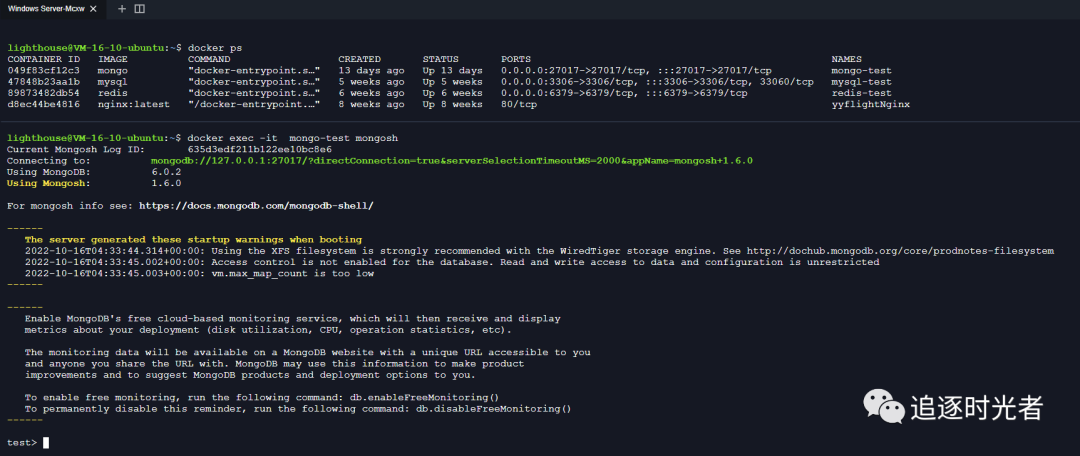Click the redis-test container name

(x=861, y=93)
